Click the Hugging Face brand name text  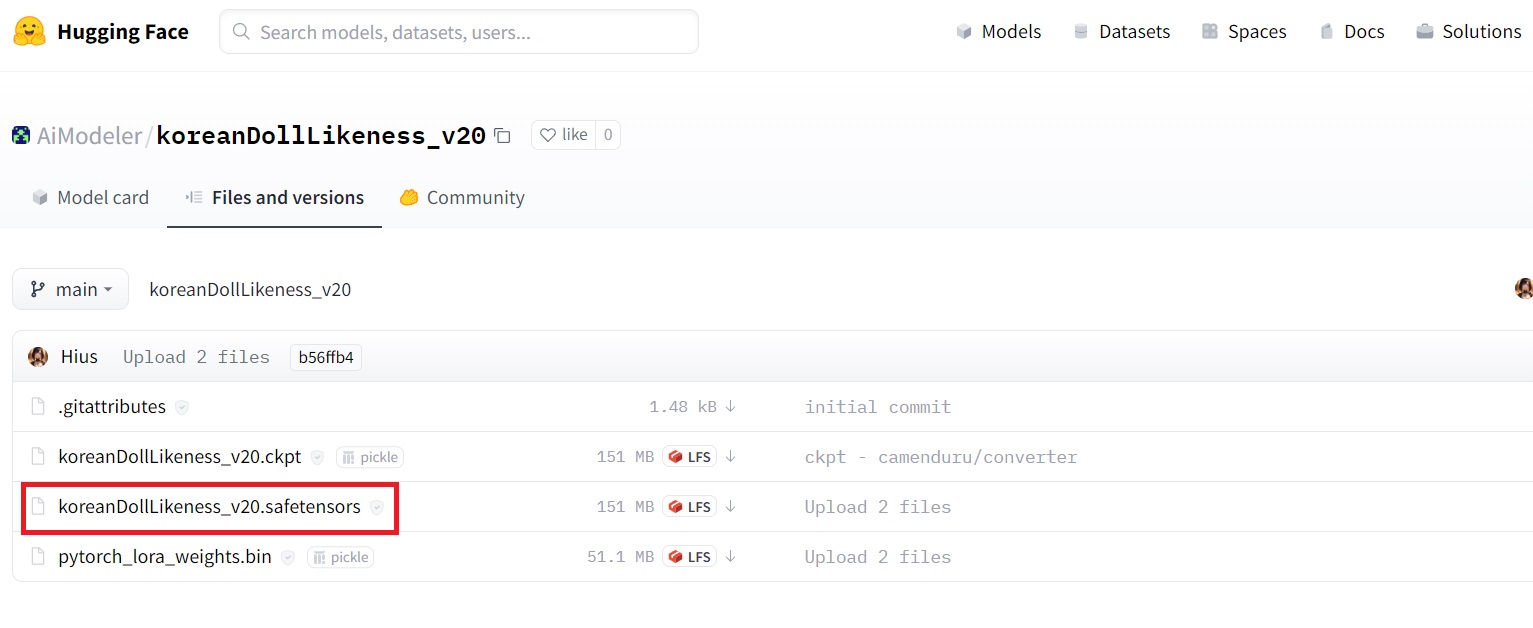pyautogui.click(x=123, y=32)
